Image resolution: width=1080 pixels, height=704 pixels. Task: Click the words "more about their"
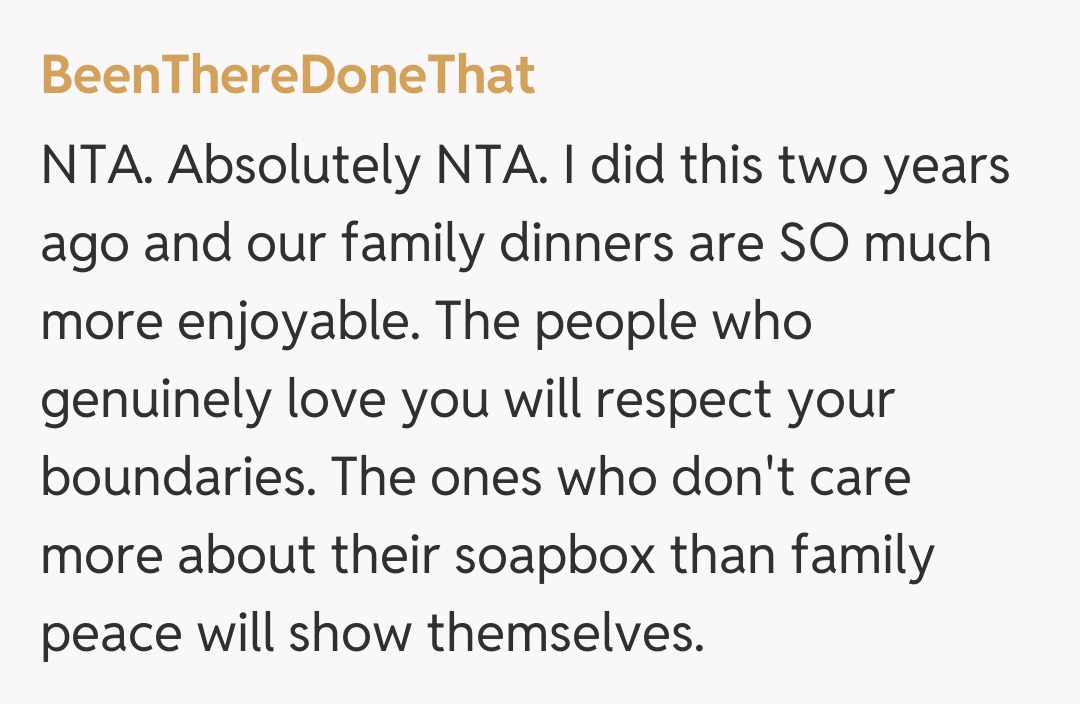(238, 556)
